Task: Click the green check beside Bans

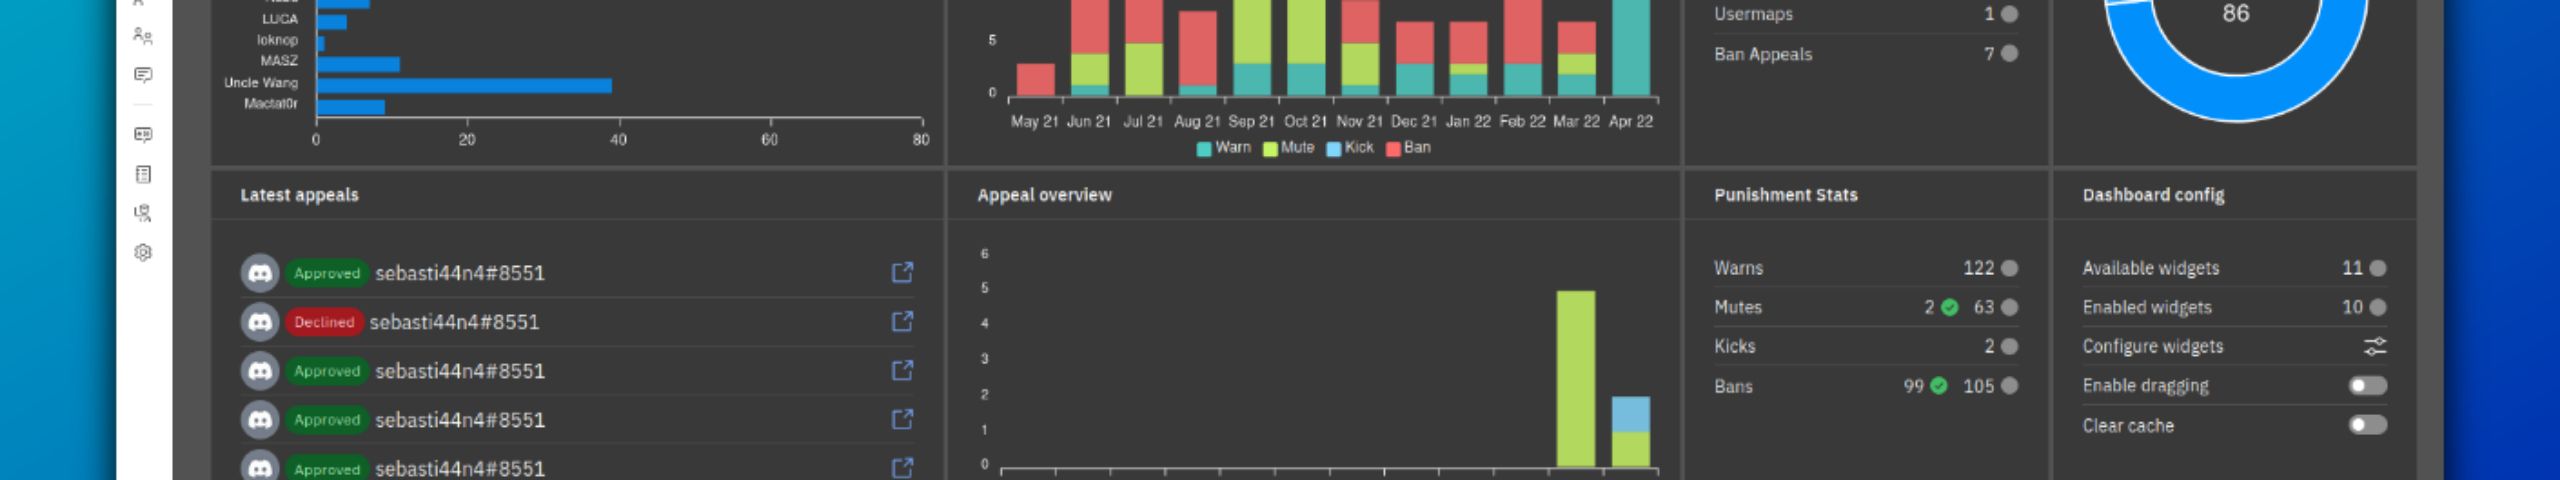Action: (x=1939, y=386)
